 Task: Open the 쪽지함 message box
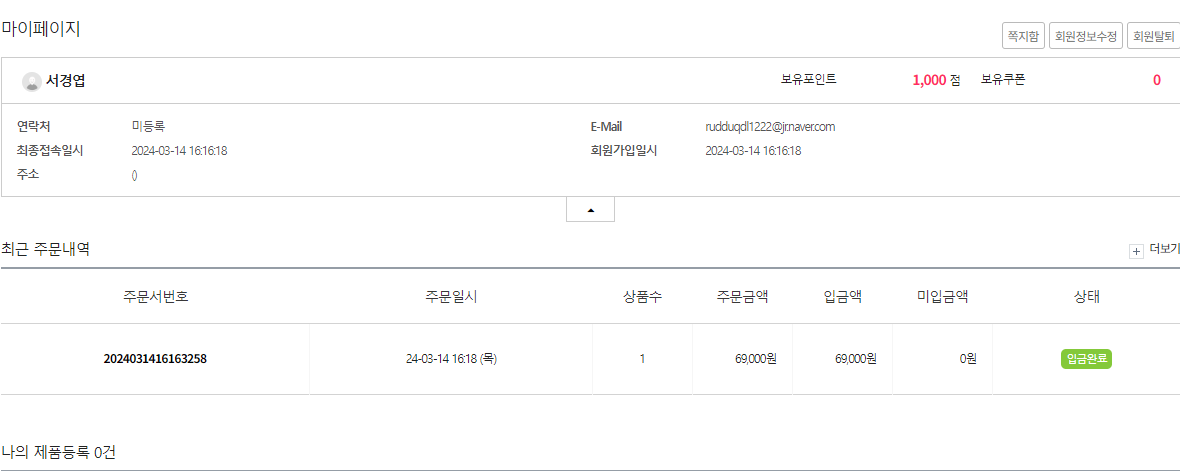[x=1023, y=36]
